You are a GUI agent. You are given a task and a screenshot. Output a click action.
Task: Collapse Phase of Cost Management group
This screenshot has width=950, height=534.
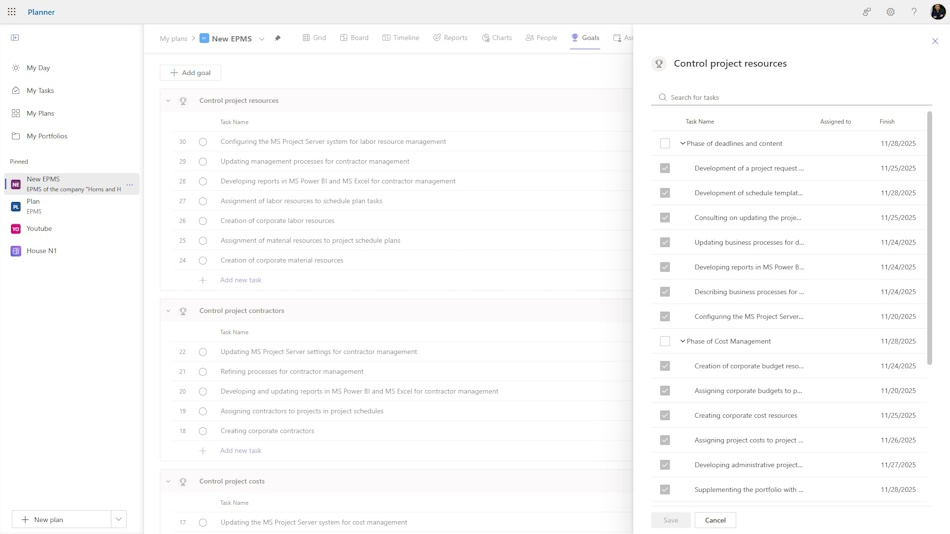[682, 341]
